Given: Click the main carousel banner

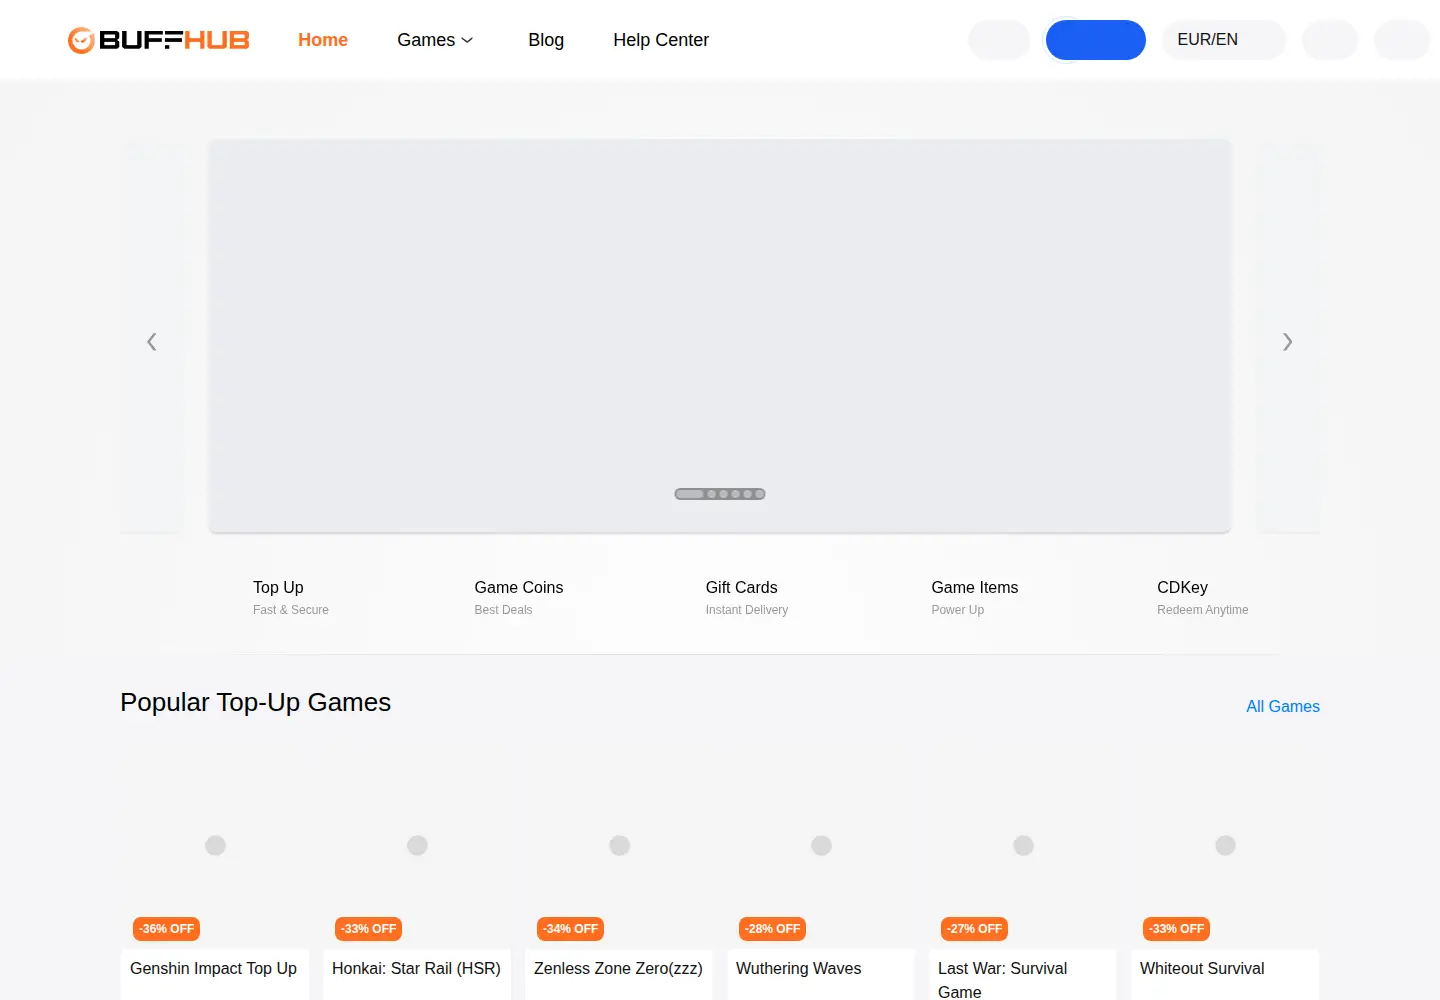Looking at the screenshot, I should point(720,336).
